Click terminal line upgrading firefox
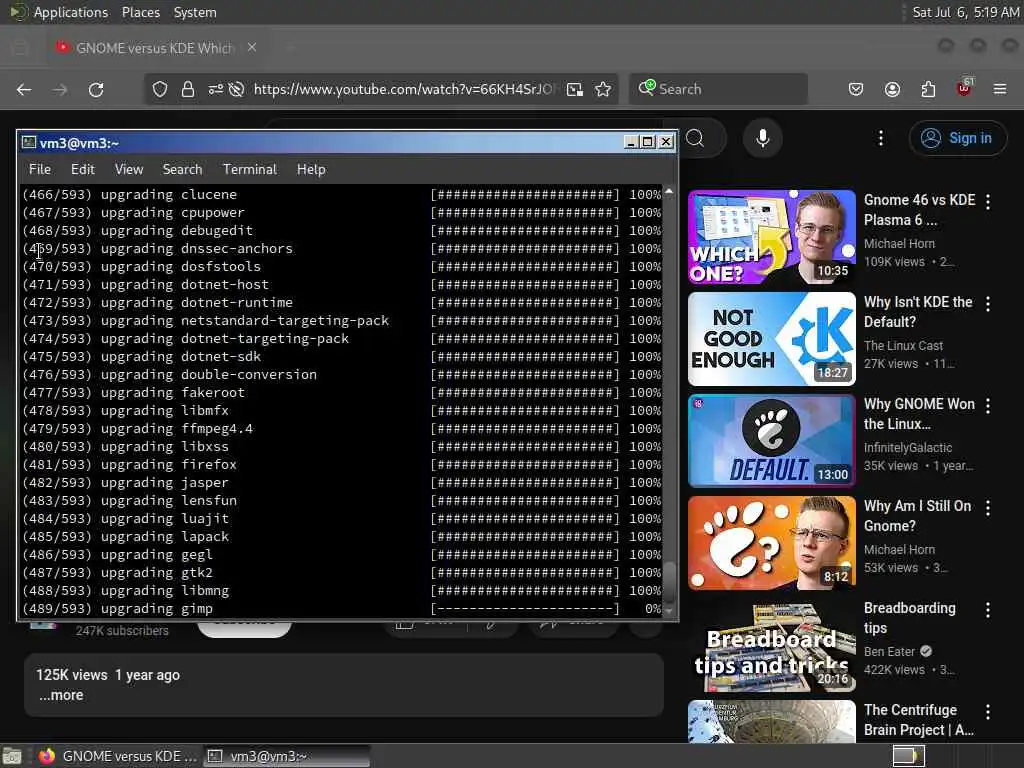The height and width of the screenshot is (768, 1024). [x=342, y=464]
